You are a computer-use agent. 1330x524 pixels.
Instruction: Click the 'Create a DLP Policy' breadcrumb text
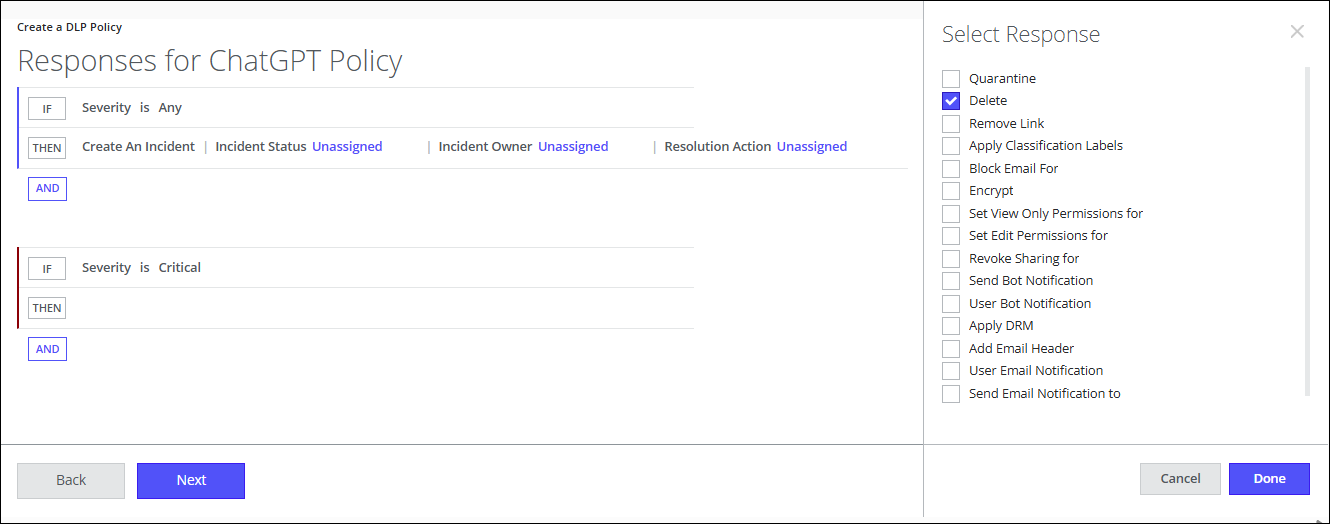pos(70,27)
